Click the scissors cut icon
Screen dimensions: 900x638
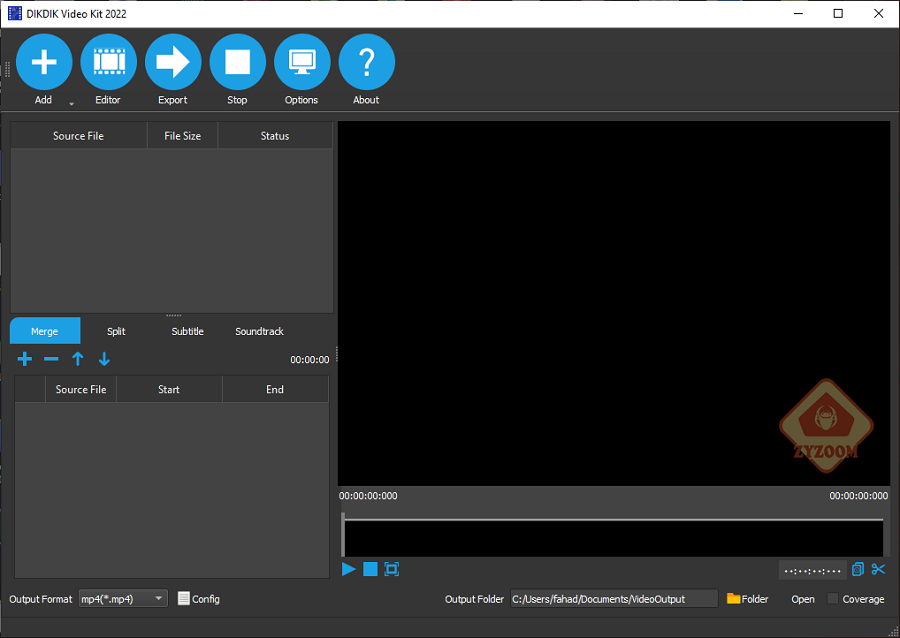[x=878, y=569]
